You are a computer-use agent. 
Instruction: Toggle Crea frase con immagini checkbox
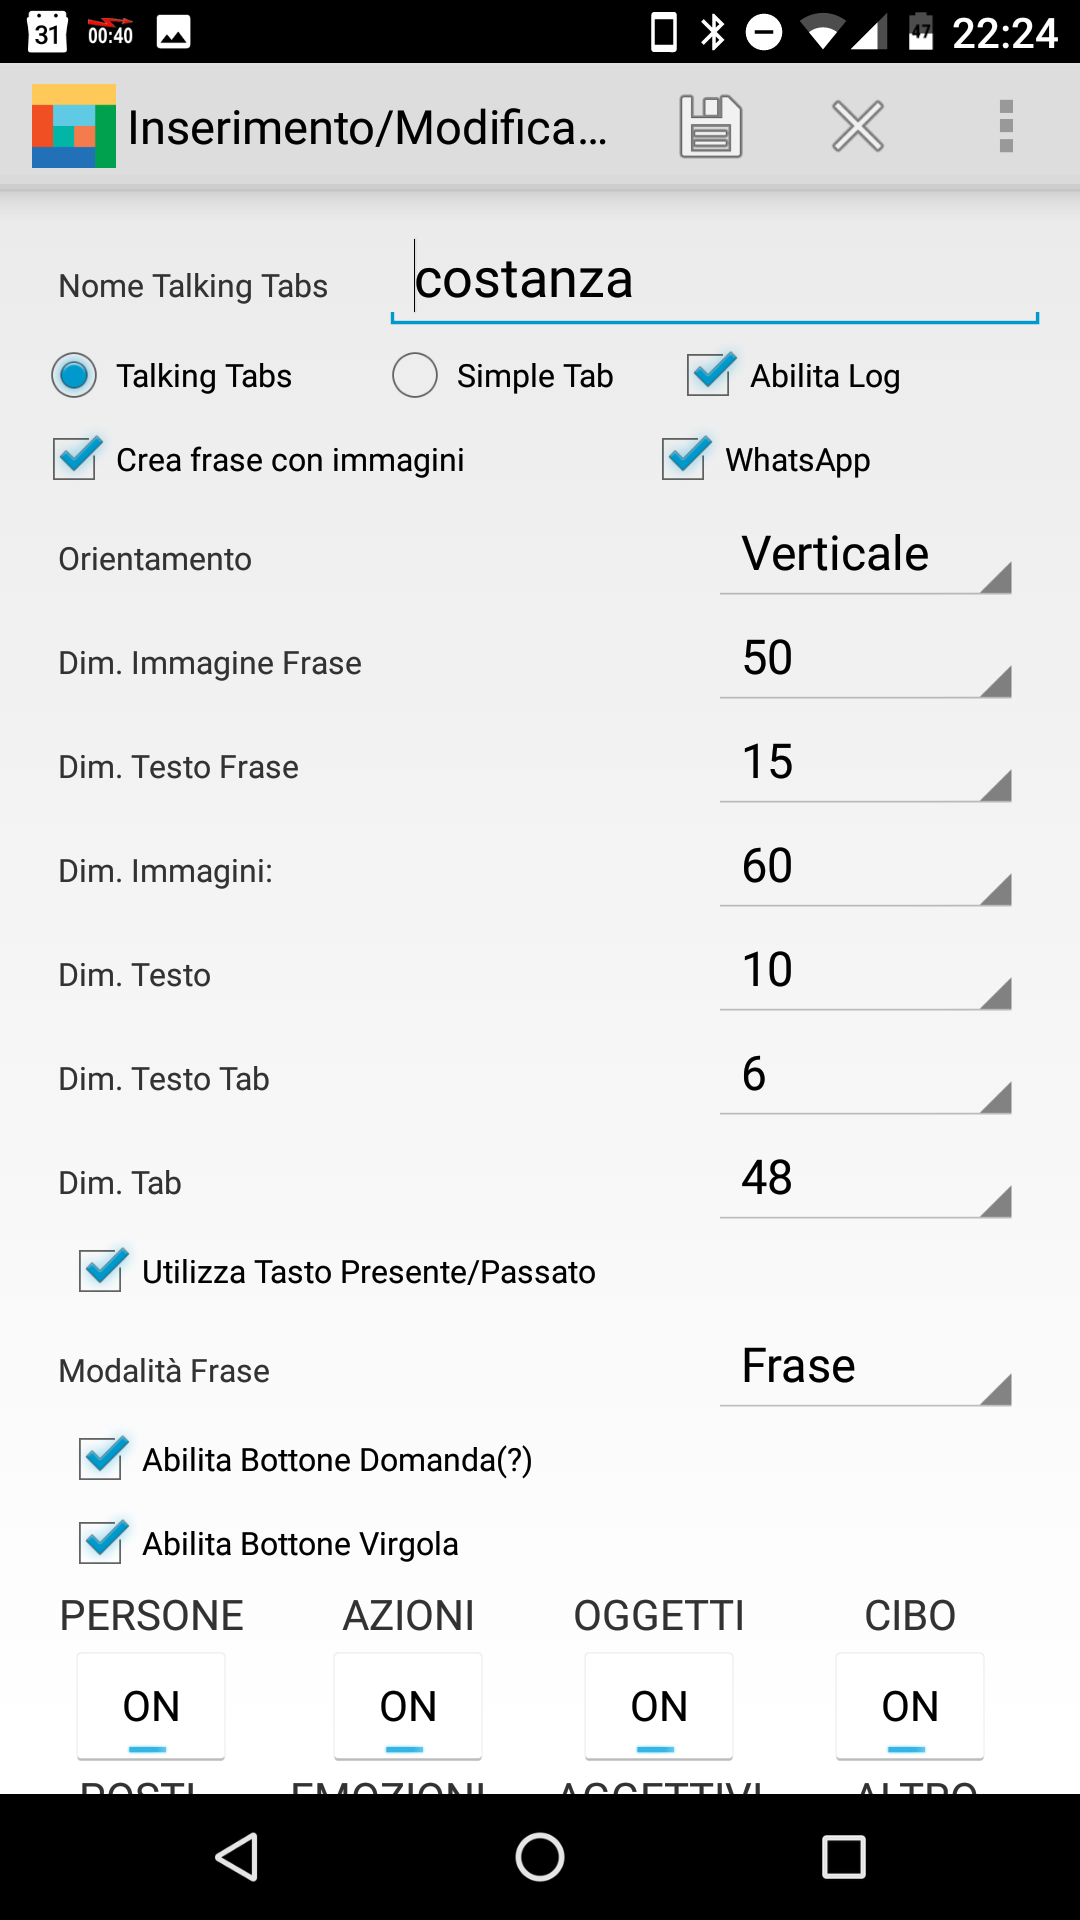click(77, 460)
